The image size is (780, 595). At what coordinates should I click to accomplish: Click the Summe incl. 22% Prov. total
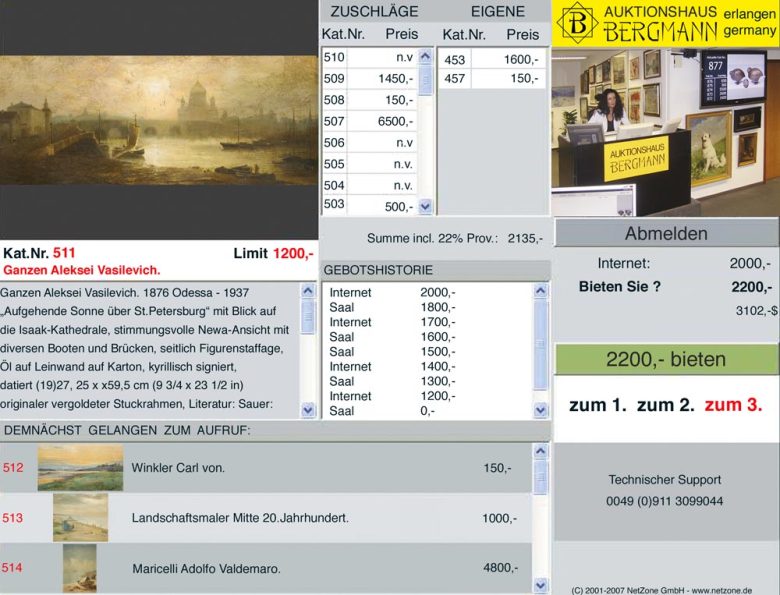point(455,238)
